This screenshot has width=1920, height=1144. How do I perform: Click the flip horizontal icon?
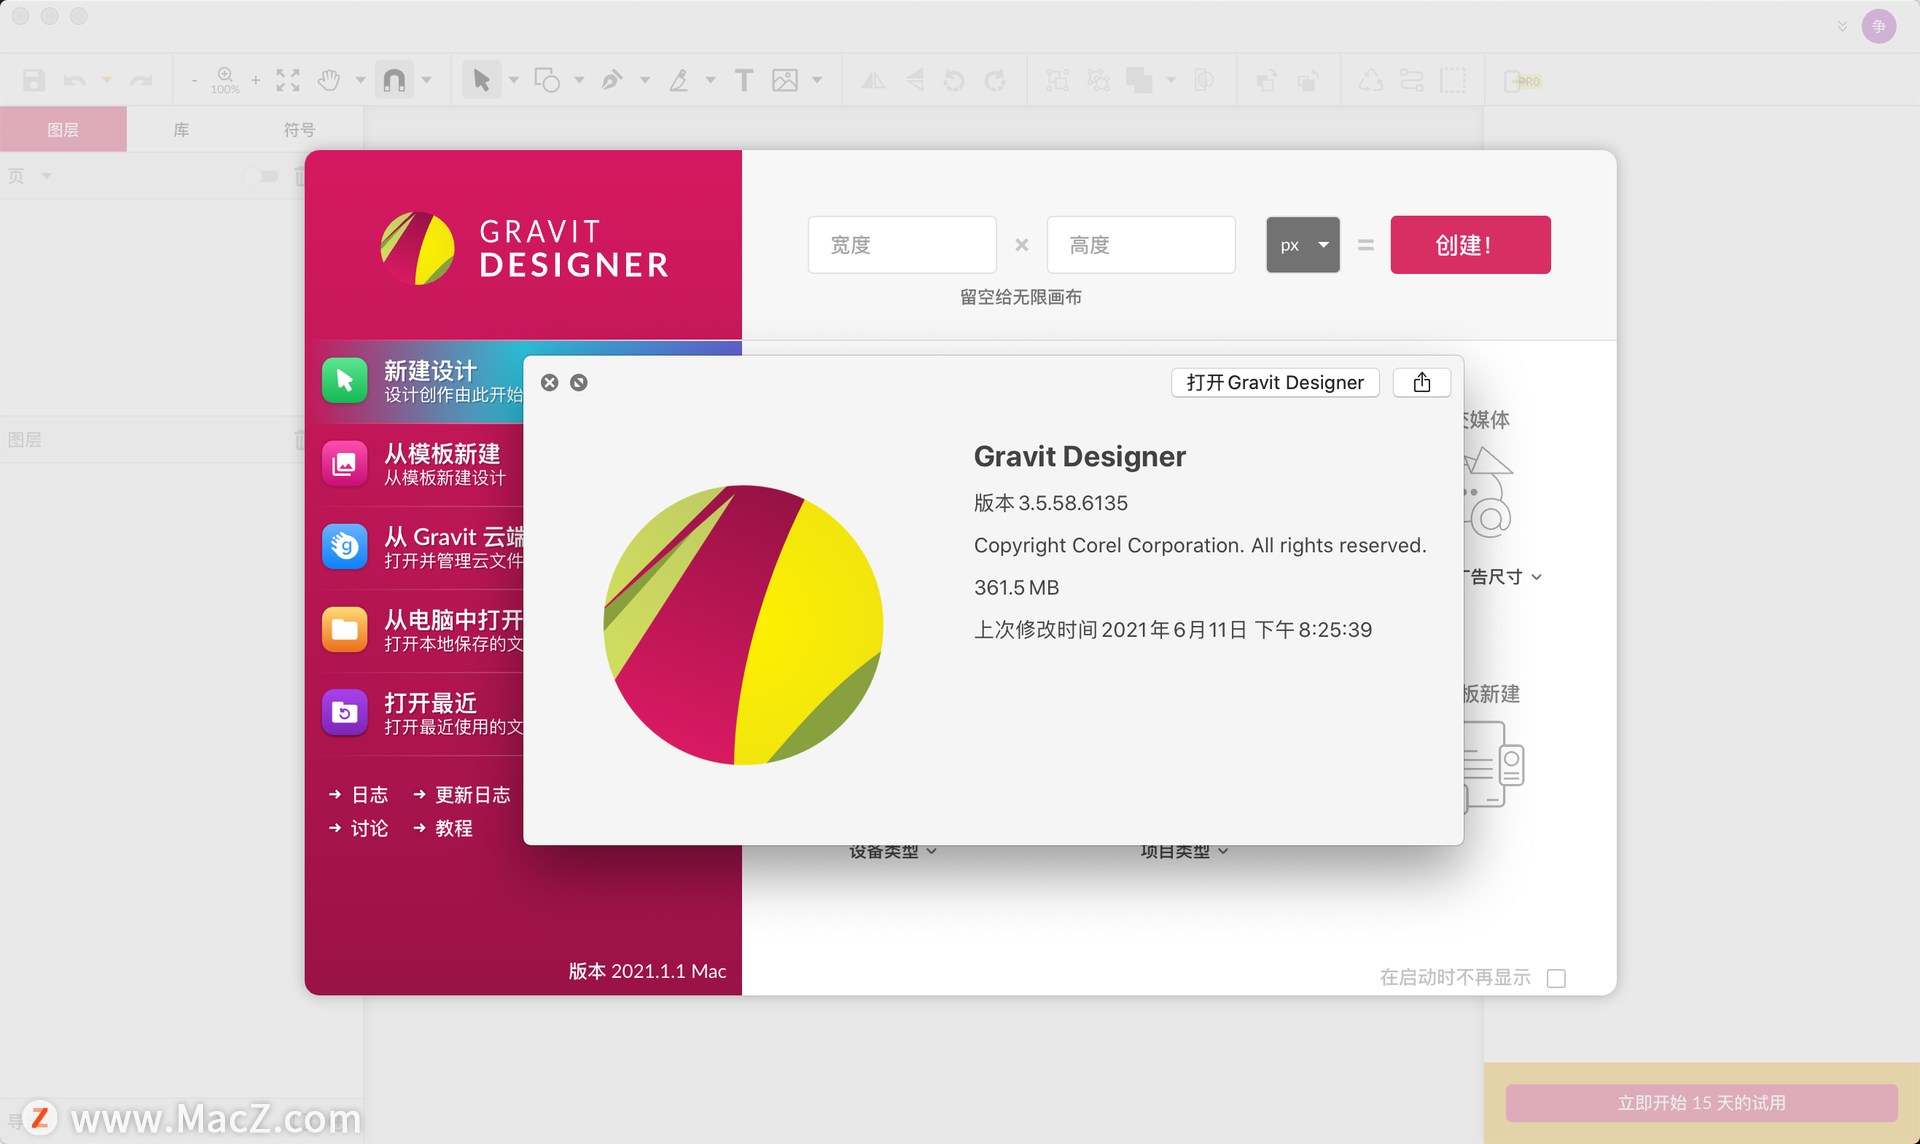point(873,80)
